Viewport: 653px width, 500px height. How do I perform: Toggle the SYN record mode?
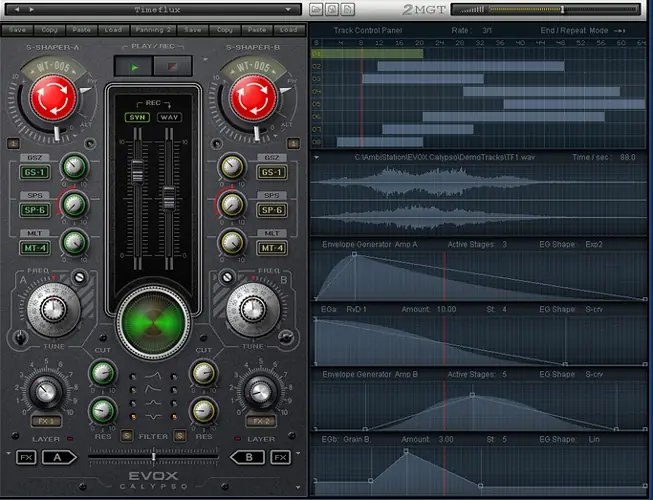pyautogui.click(x=135, y=118)
